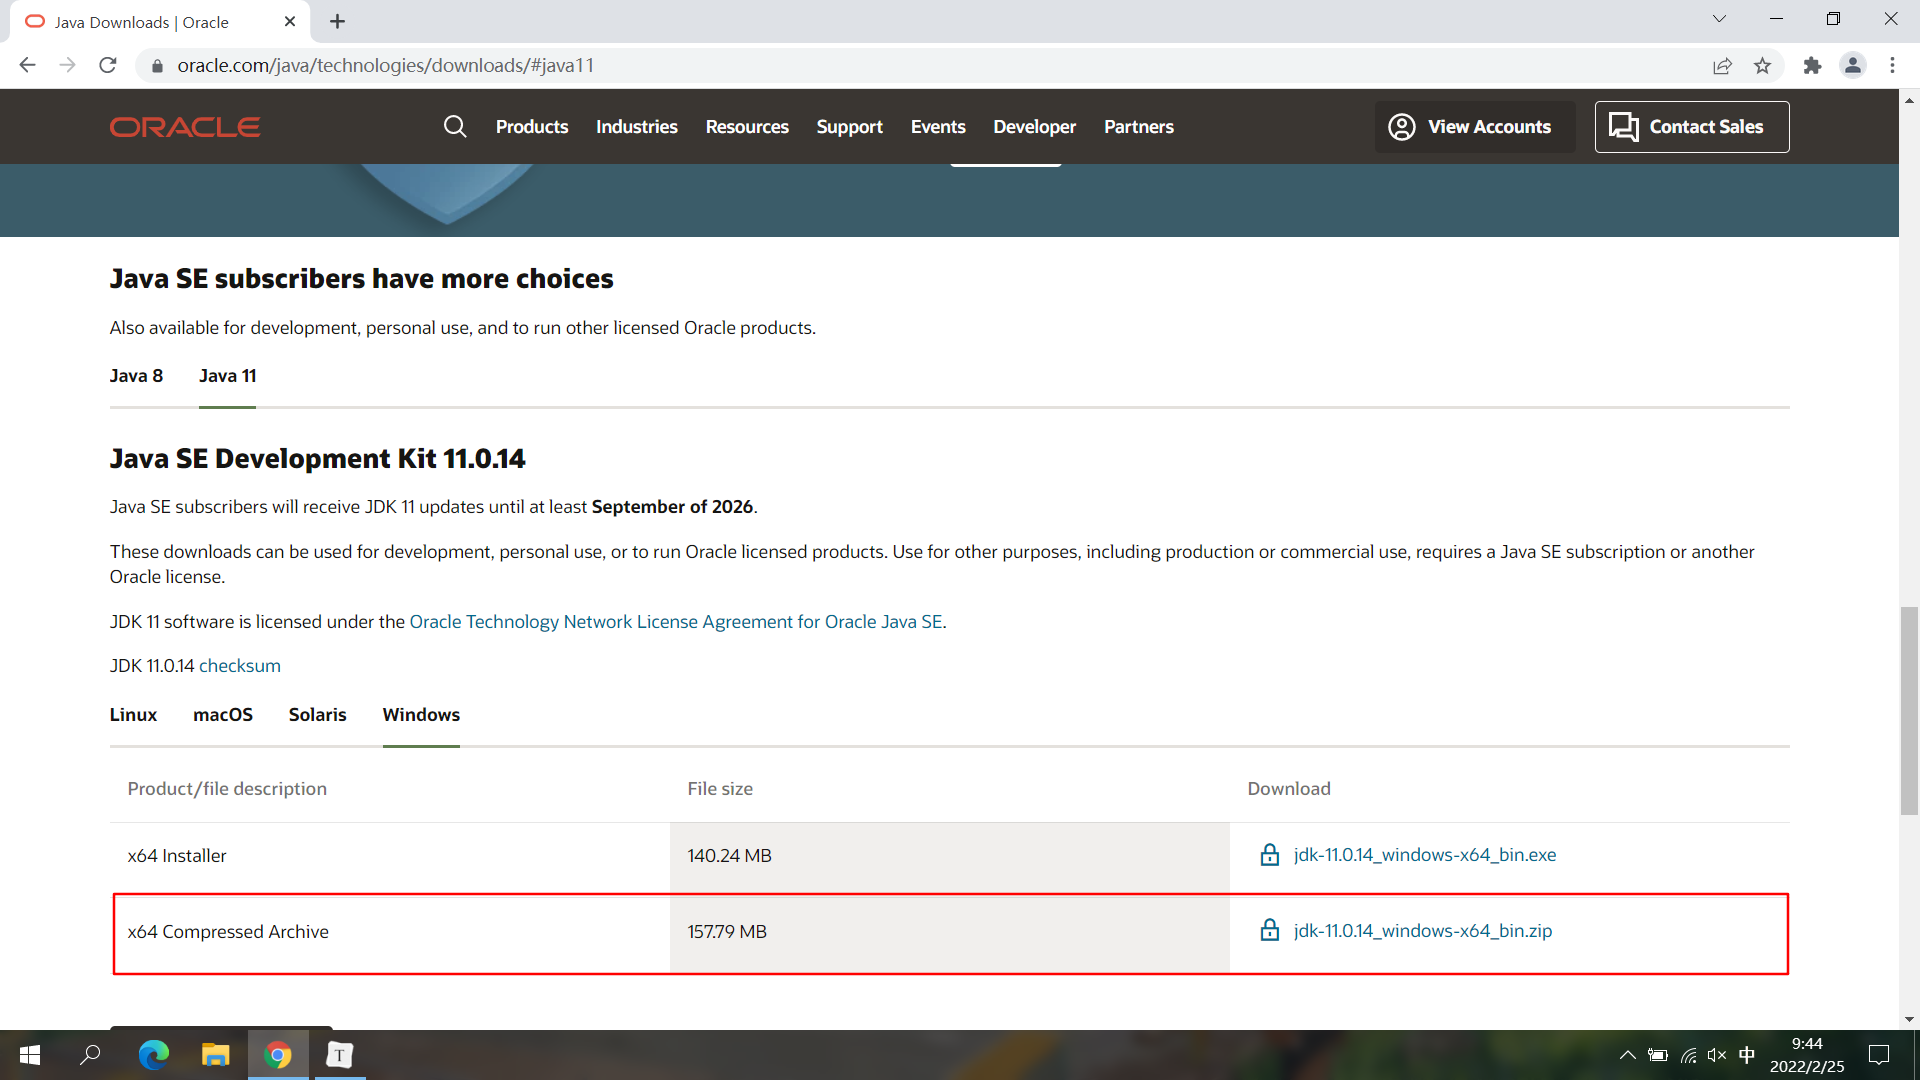Open the Oracle Technology Network License Agreement link
Screen dimensions: 1920x1080
(676, 622)
